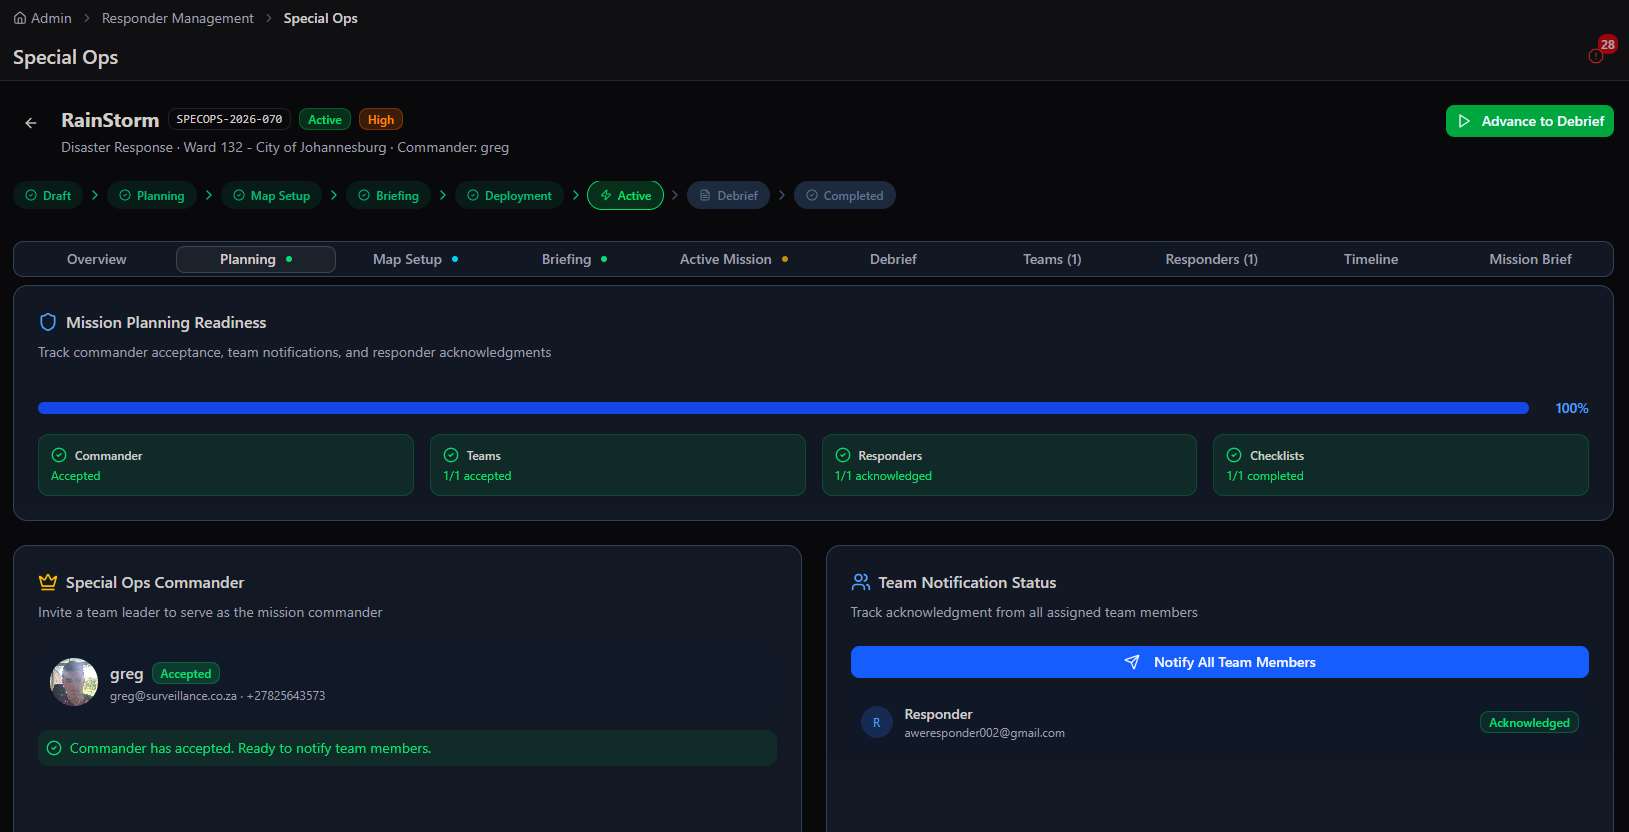
Task: Switch to the Map Setup tab
Action: [x=415, y=259]
